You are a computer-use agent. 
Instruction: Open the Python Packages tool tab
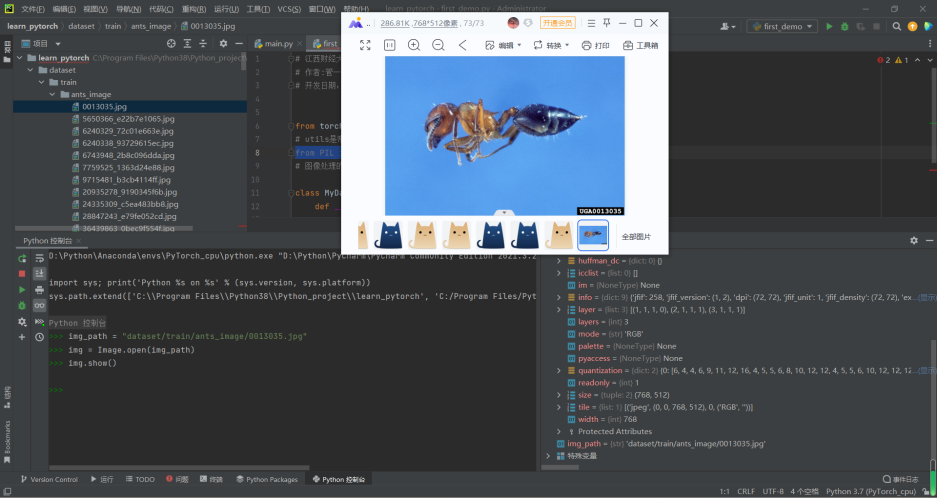point(266,480)
